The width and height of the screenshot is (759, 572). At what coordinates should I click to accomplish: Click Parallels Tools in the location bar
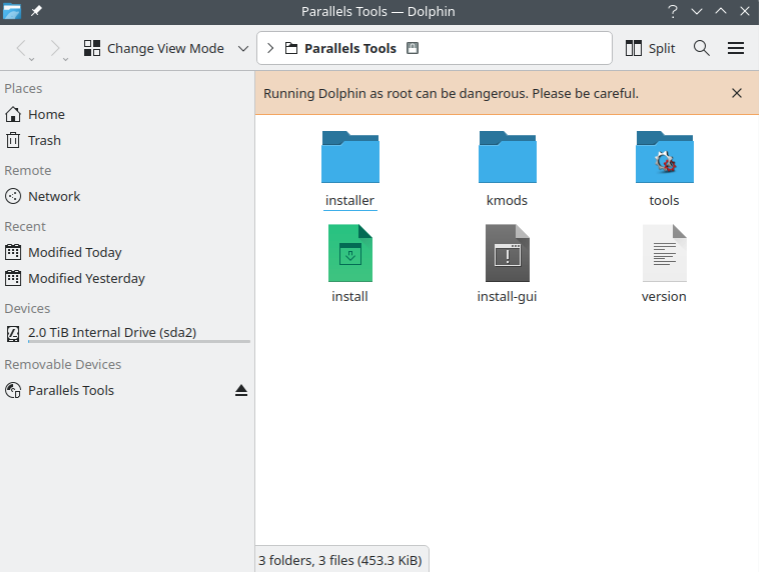coord(350,48)
